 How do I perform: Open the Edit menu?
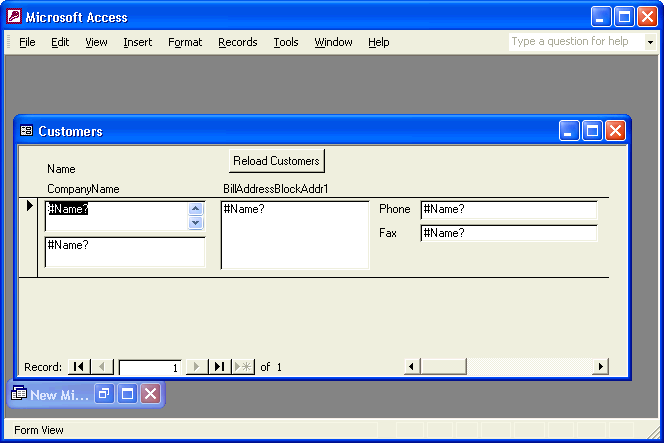coord(60,42)
